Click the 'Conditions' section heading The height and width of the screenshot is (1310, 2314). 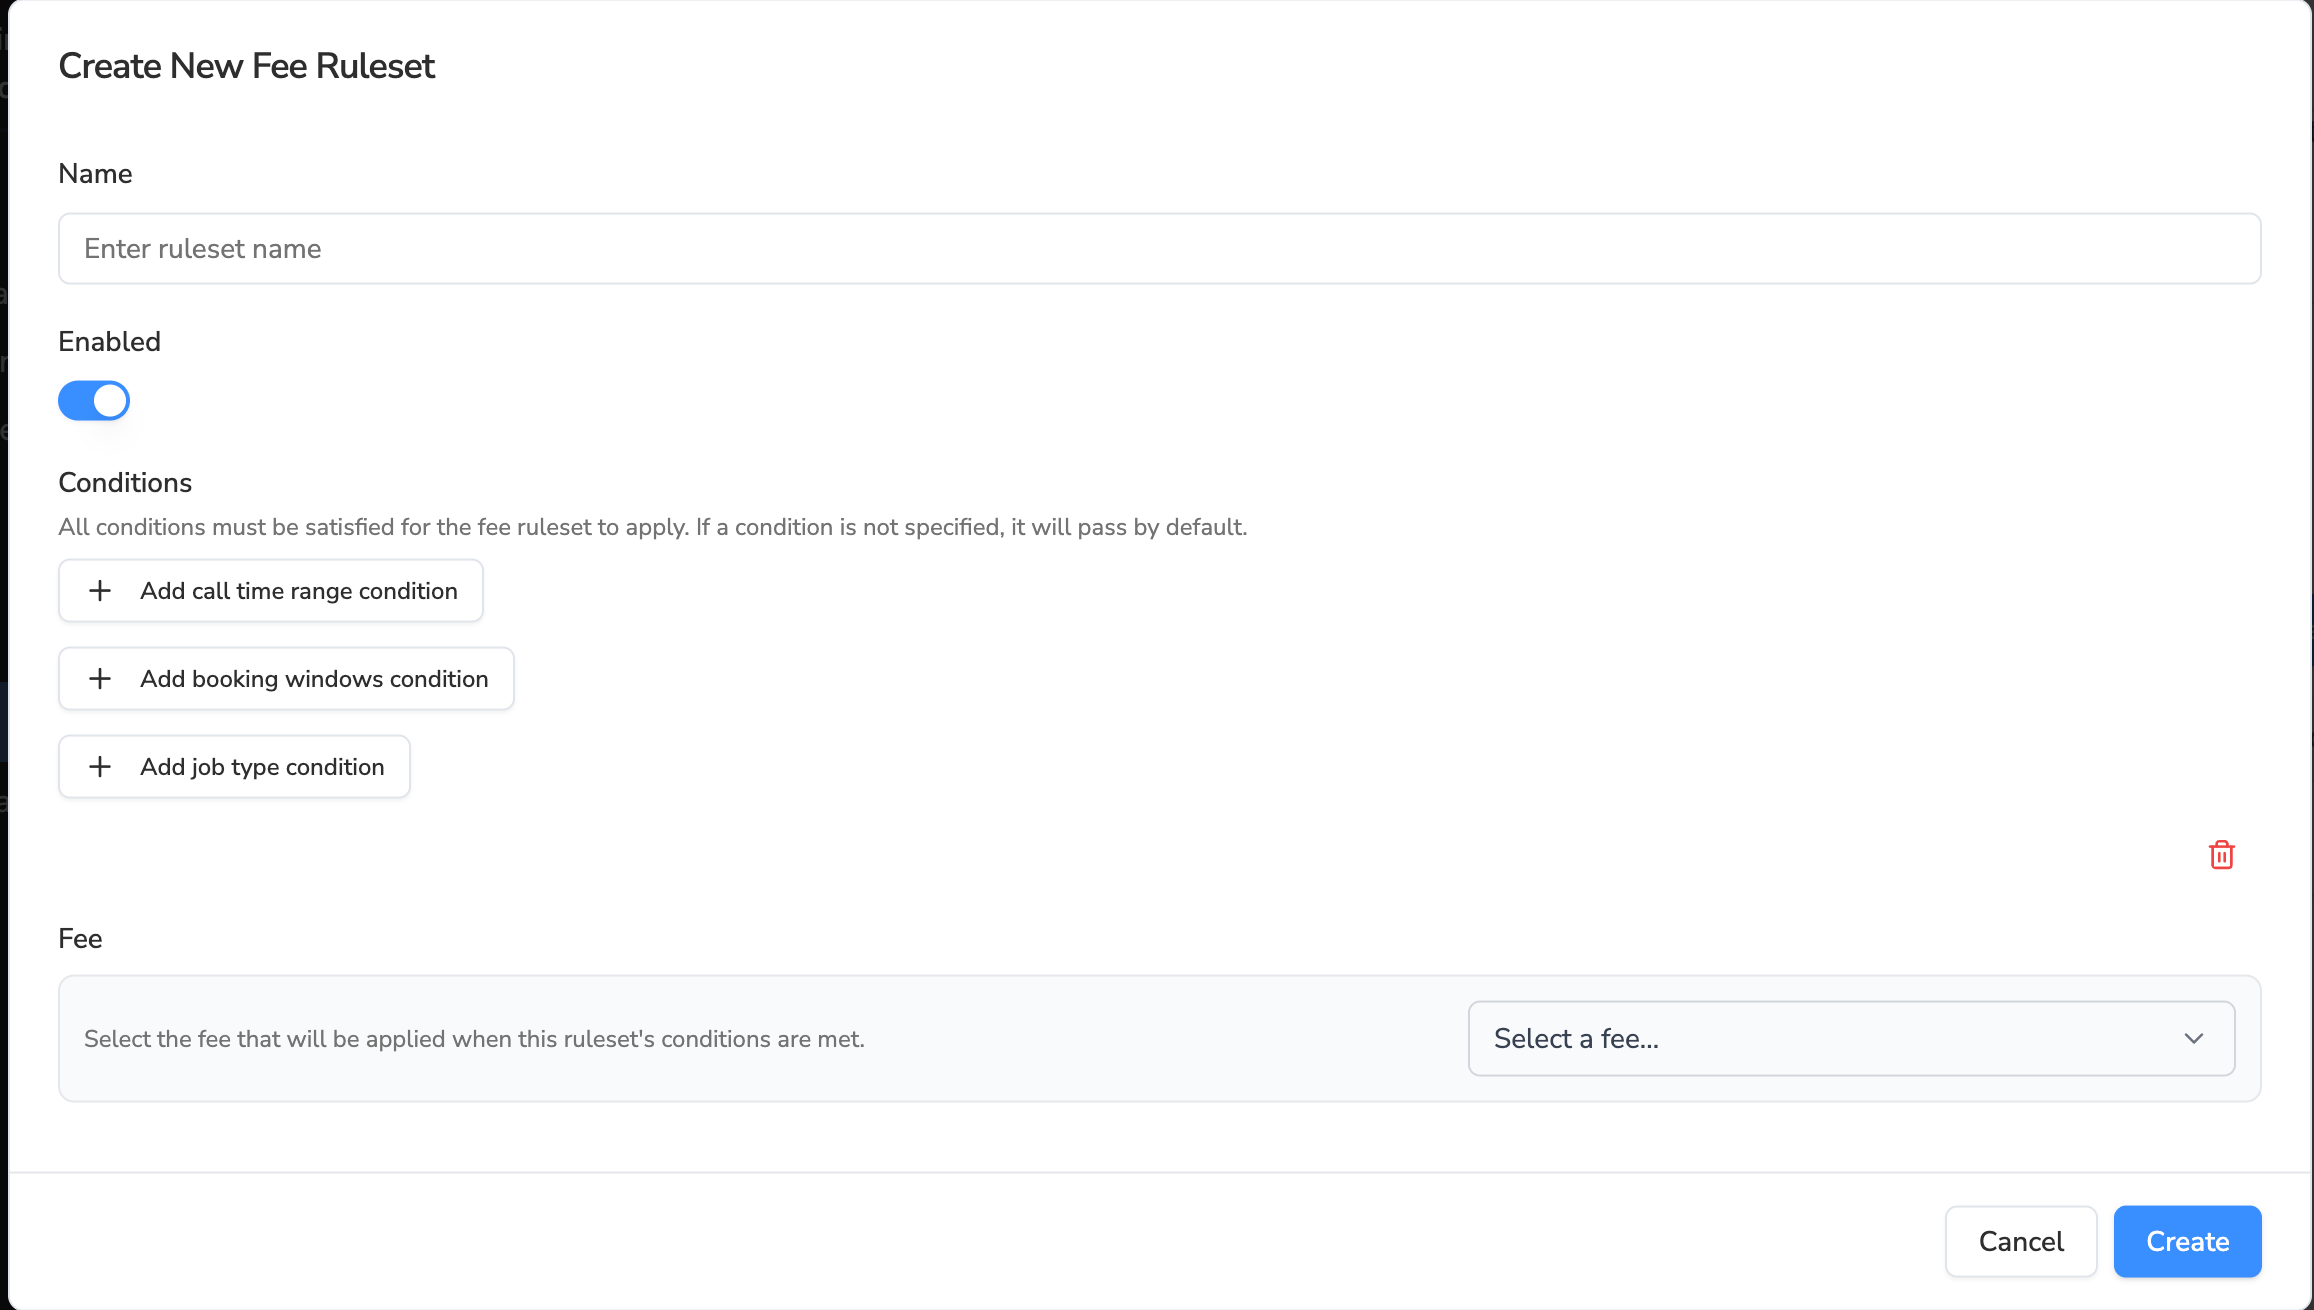[x=125, y=483]
